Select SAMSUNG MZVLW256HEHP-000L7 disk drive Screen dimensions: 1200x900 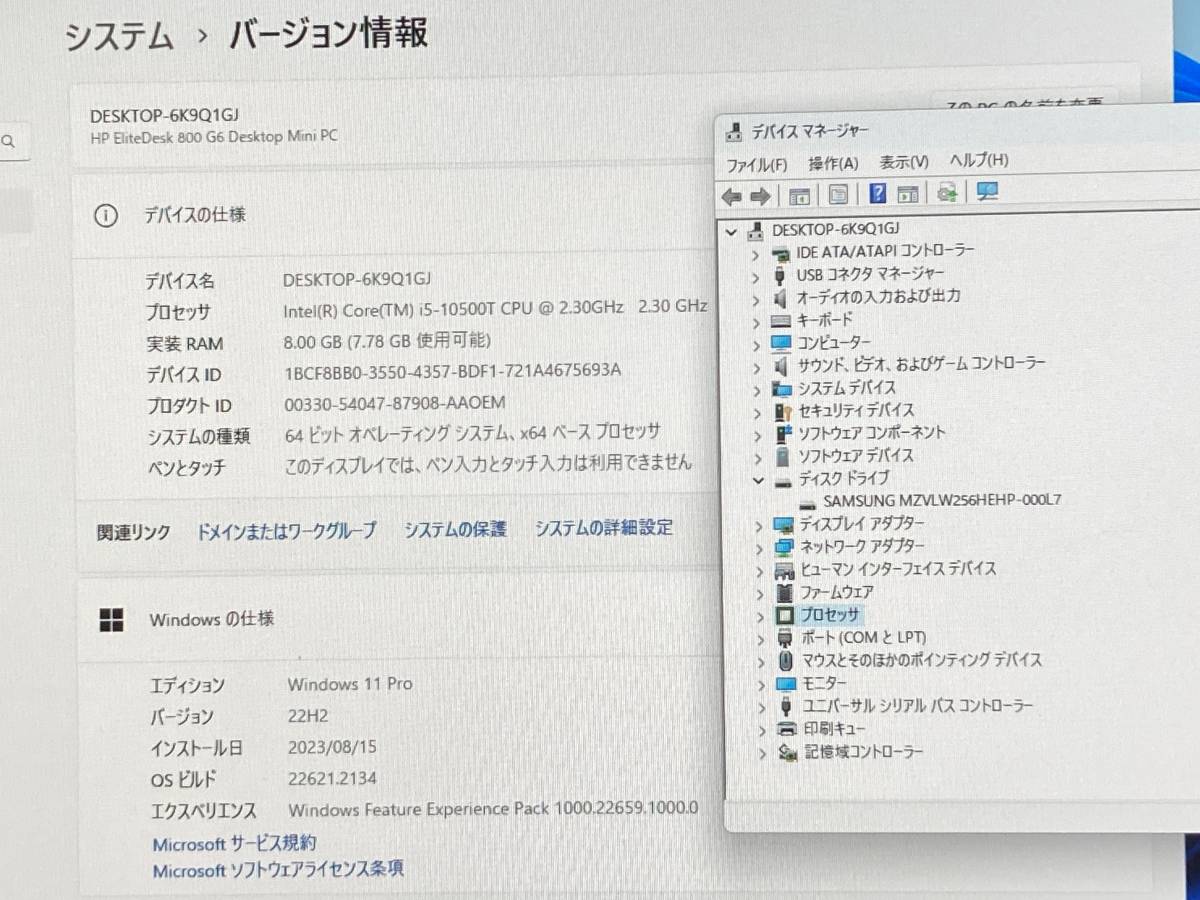[942, 500]
